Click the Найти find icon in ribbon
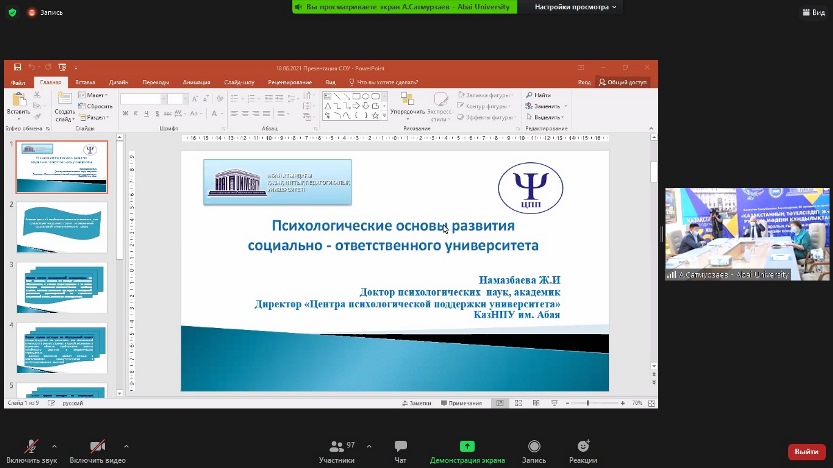833x468 pixels. point(539,95)
